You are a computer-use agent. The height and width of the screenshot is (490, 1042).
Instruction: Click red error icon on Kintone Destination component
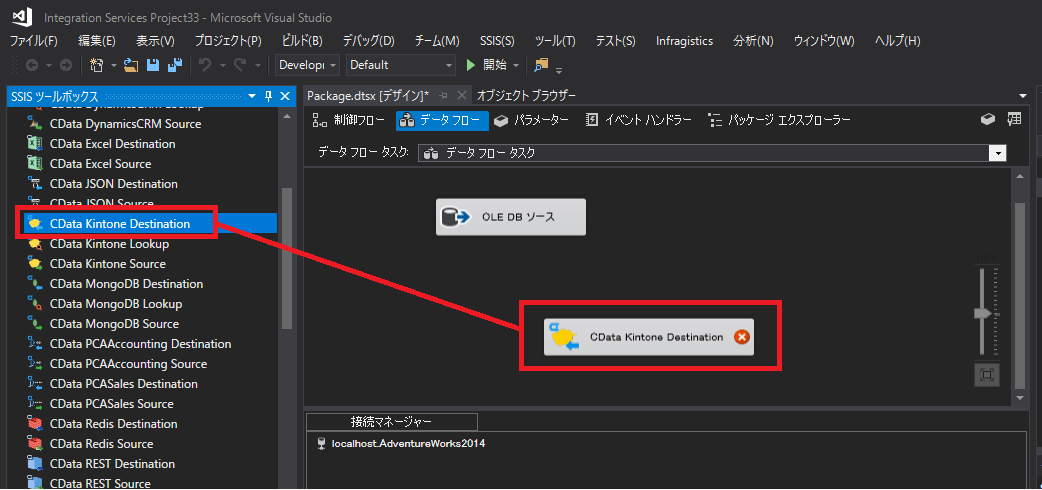point(742,337)
